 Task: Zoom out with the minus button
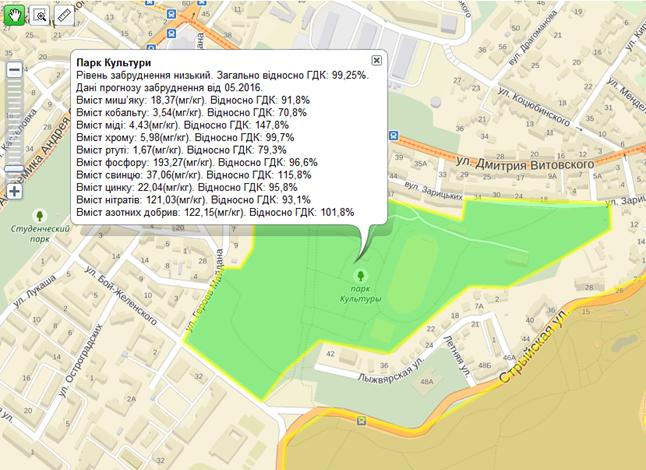[14, 70]
